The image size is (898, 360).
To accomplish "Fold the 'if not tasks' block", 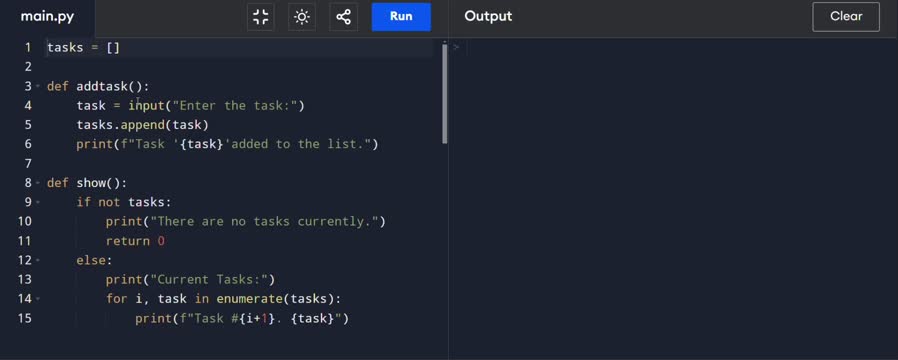I will (38, 203).
